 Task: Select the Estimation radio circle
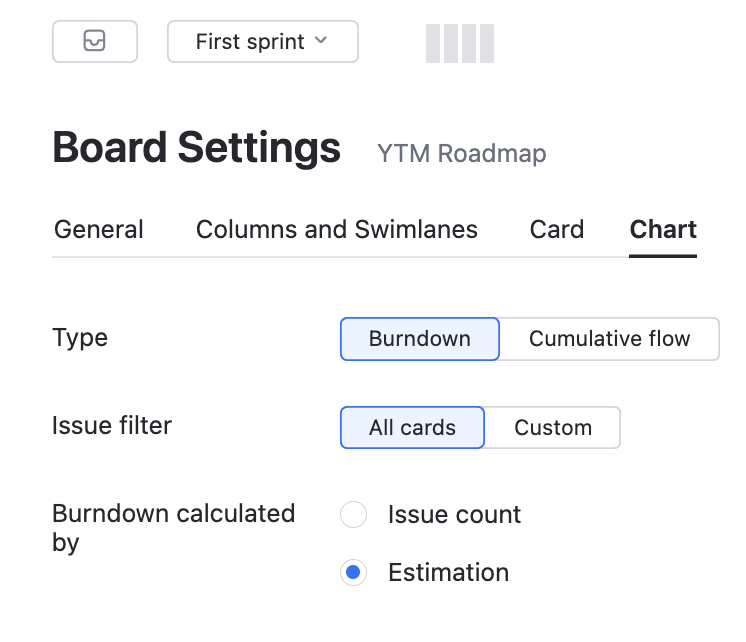354,573
